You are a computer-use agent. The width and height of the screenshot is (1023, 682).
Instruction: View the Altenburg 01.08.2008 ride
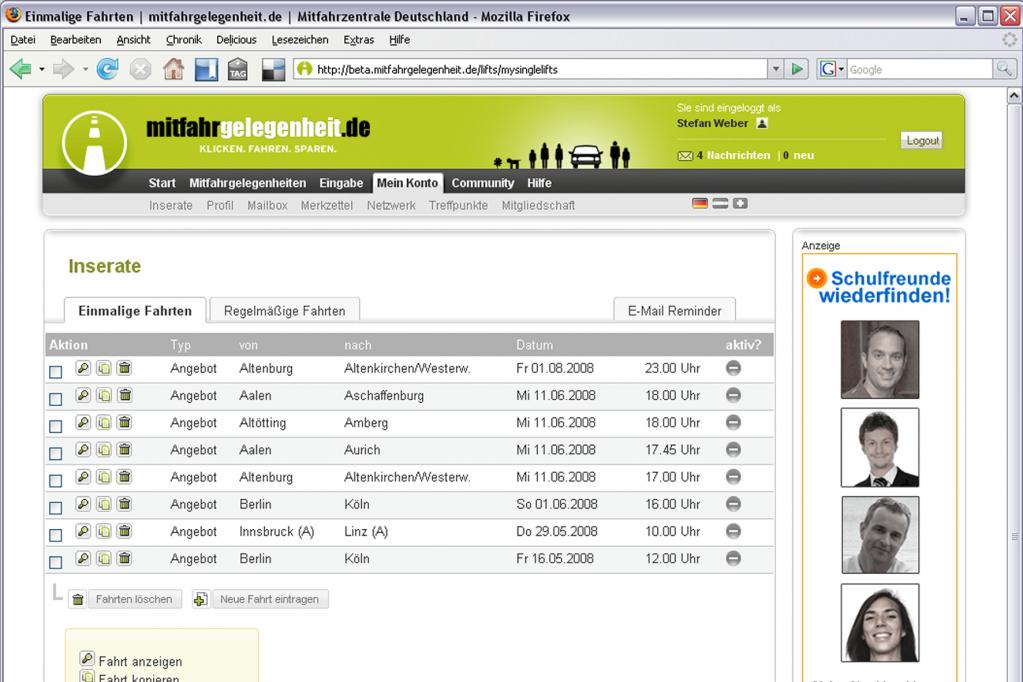click(x=83, y=367)
